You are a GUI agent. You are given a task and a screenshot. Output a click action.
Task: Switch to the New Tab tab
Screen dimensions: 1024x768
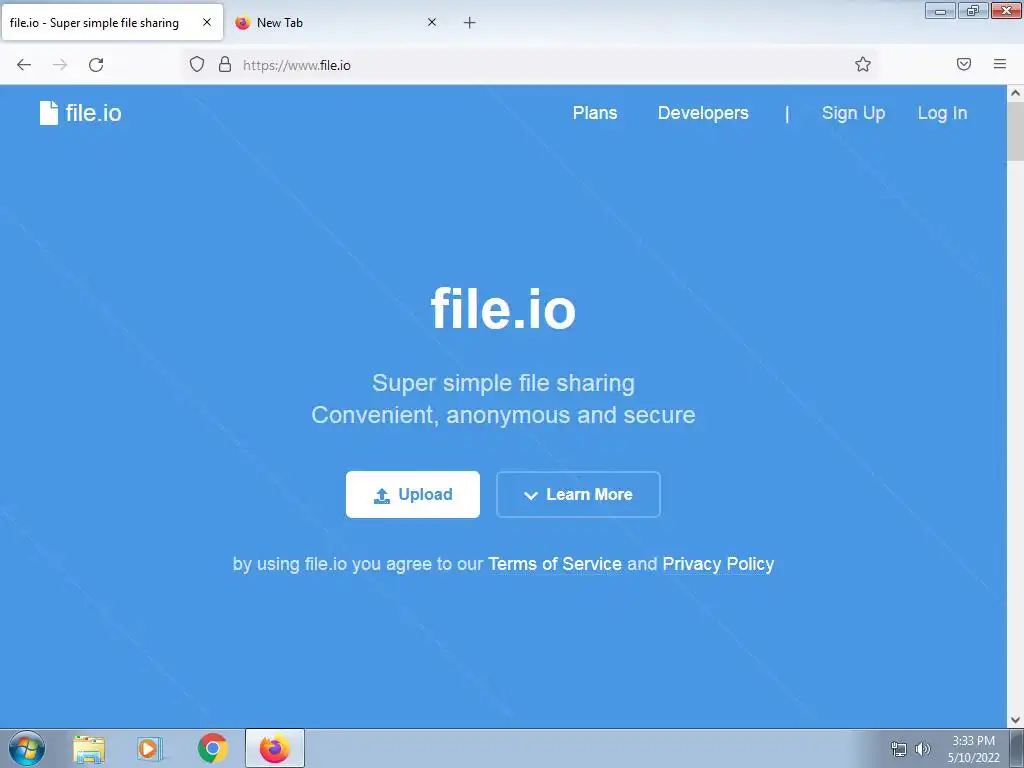pyautogui.click(x=337, y=23)
